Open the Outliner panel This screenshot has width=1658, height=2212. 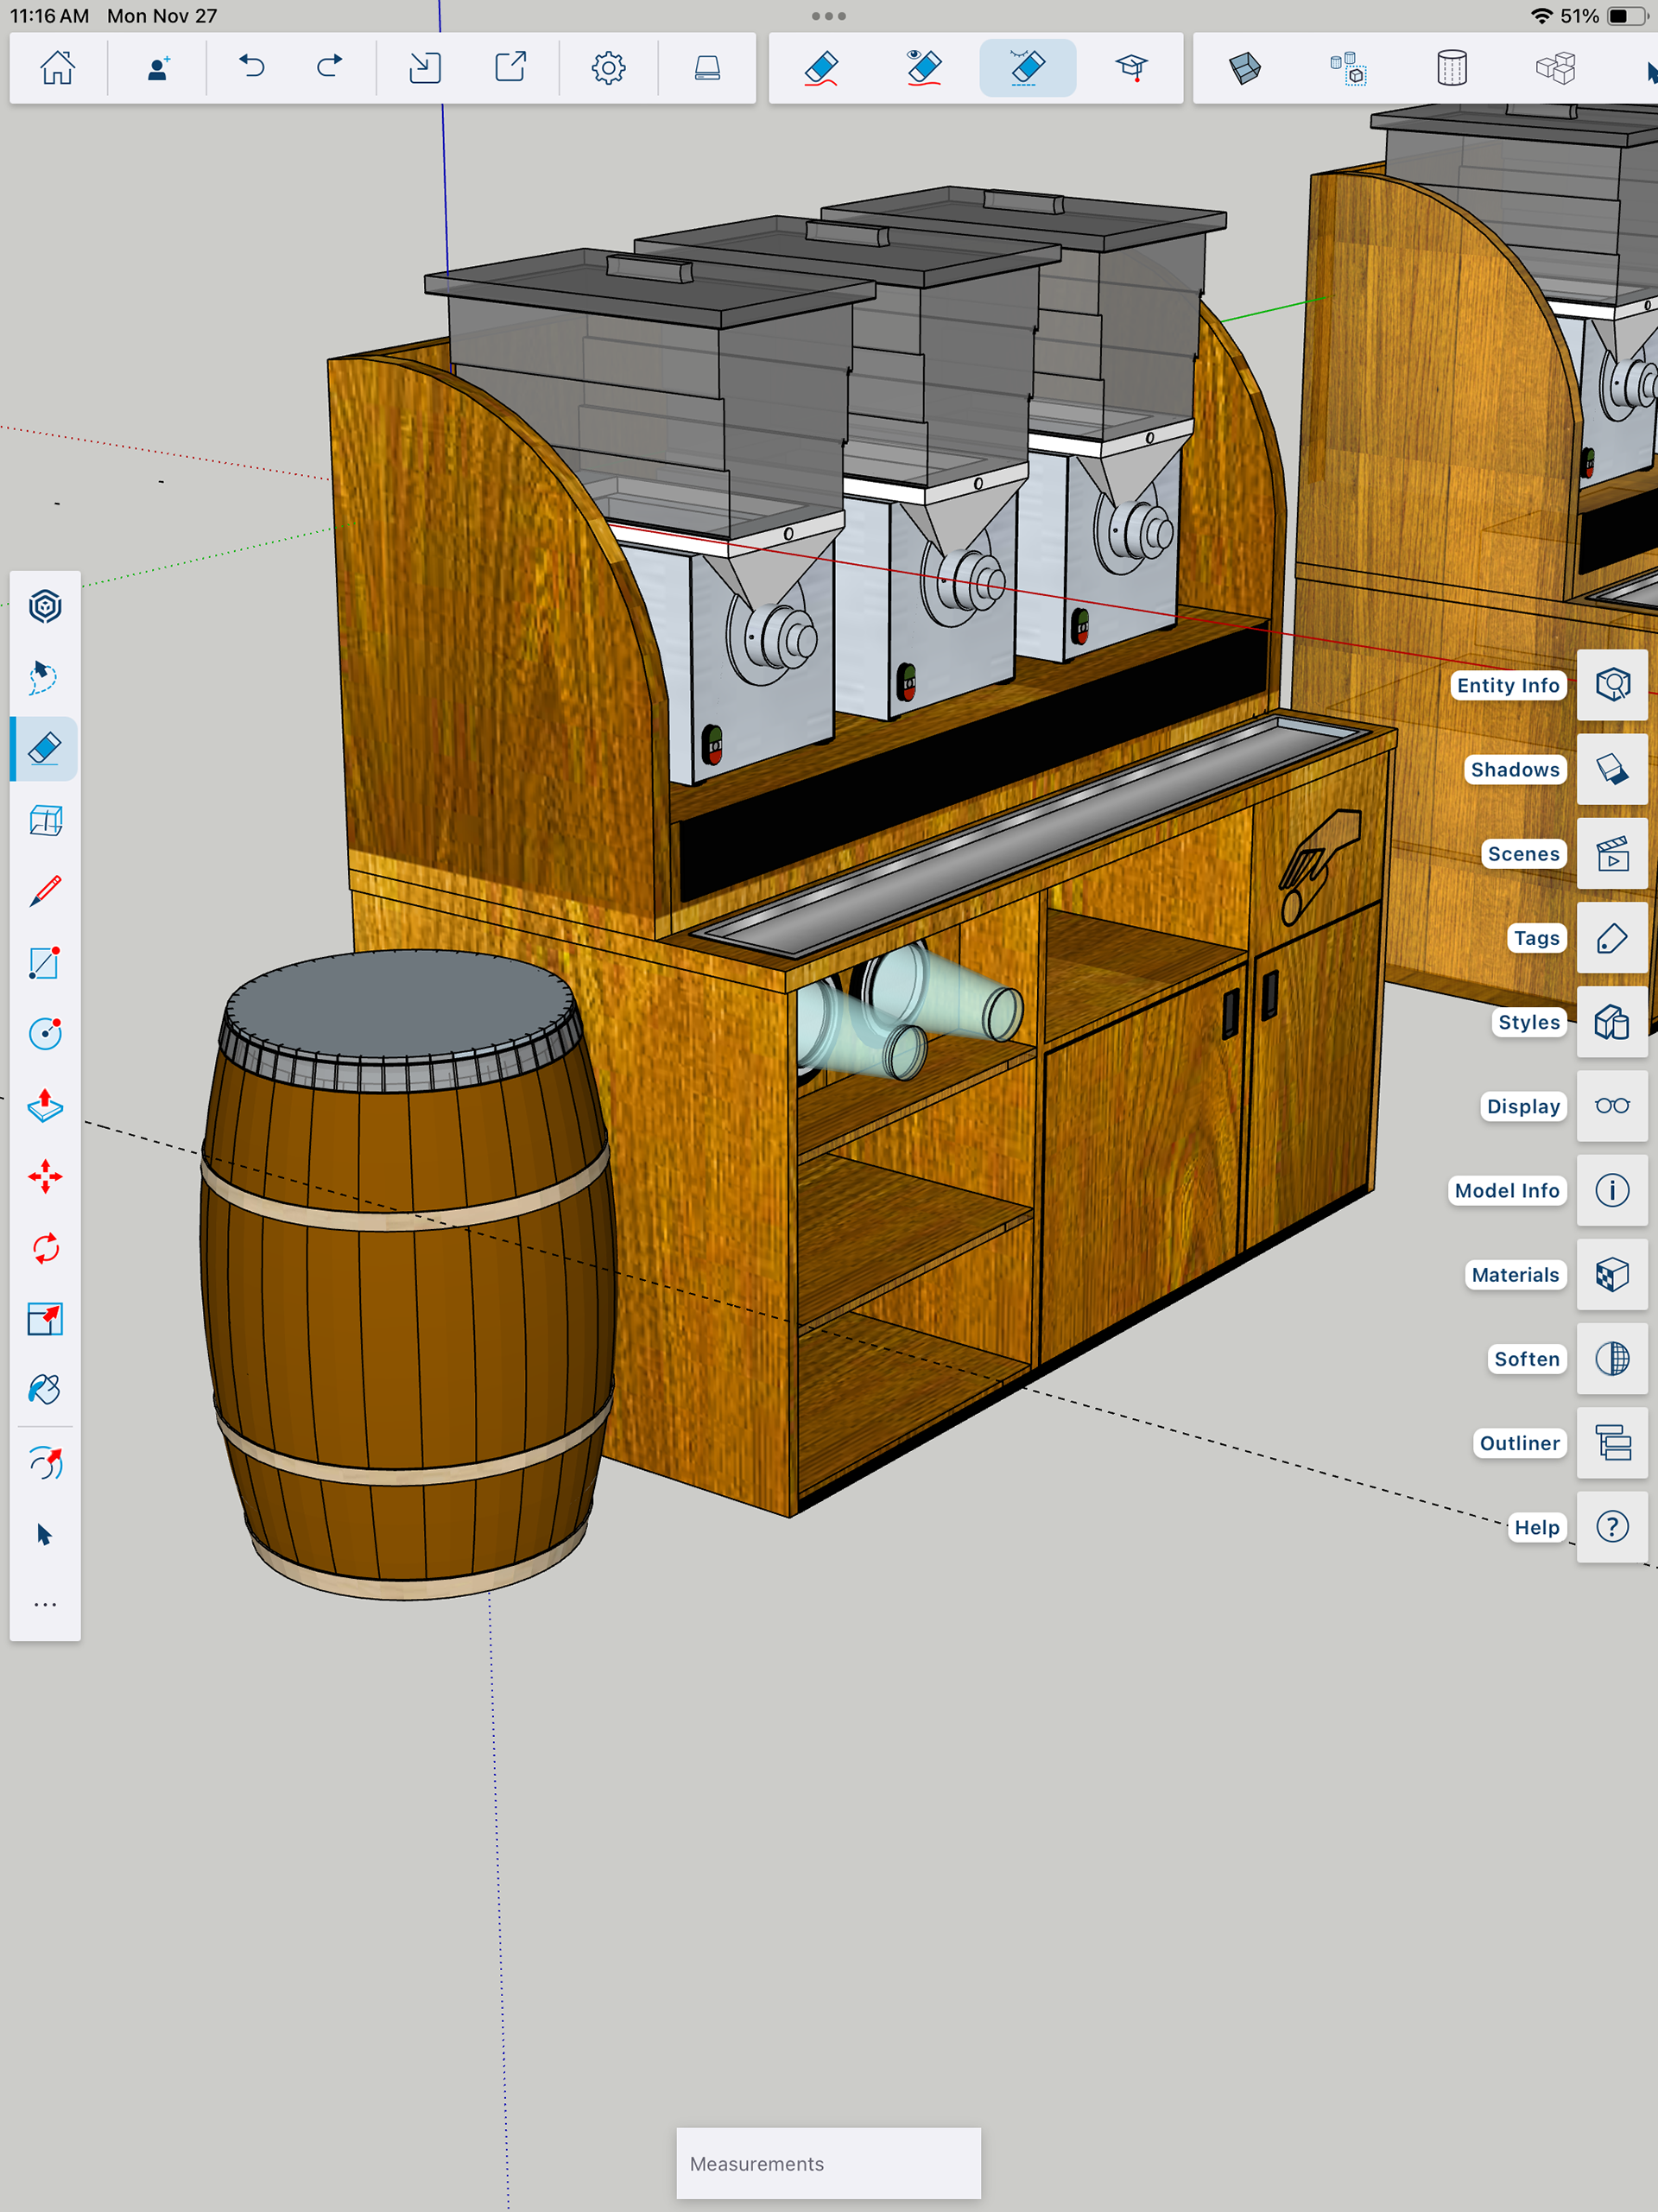click(x=1611, y=1443)
